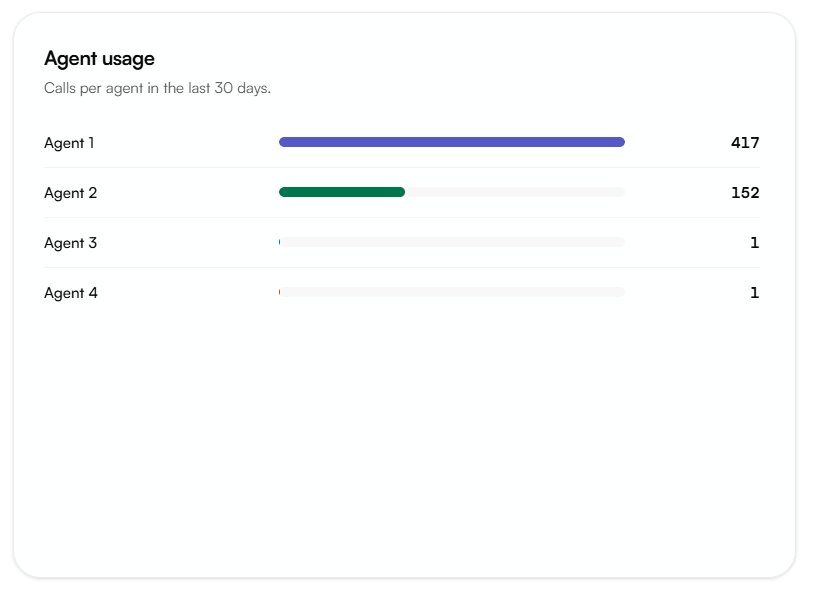Click the Agent 4 label
The width and height of the screenshot is (813, 603).
pos(71,293)
